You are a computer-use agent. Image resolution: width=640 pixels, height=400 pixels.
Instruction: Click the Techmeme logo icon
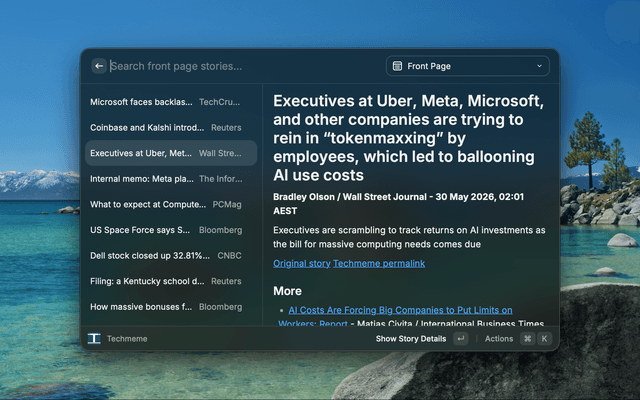[94, 338]
